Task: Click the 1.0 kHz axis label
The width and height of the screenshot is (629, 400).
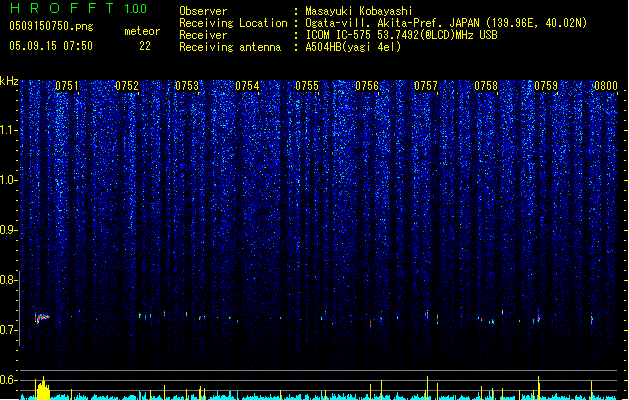Action: (x=8, y=180)
